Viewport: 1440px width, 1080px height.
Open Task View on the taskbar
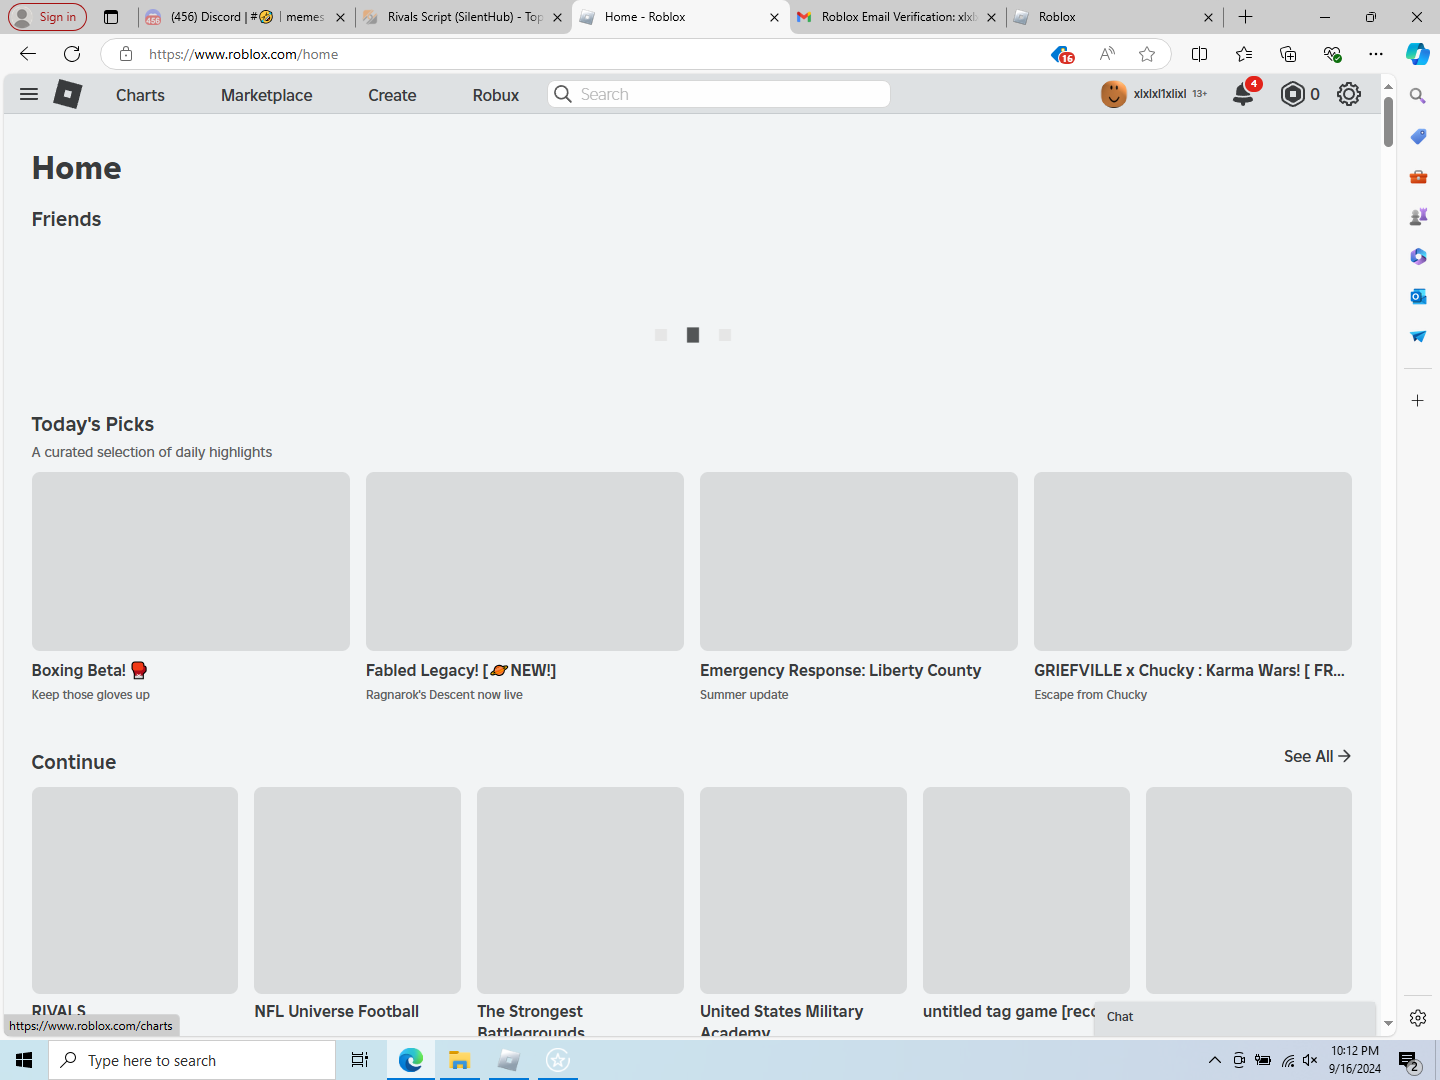360,1060
